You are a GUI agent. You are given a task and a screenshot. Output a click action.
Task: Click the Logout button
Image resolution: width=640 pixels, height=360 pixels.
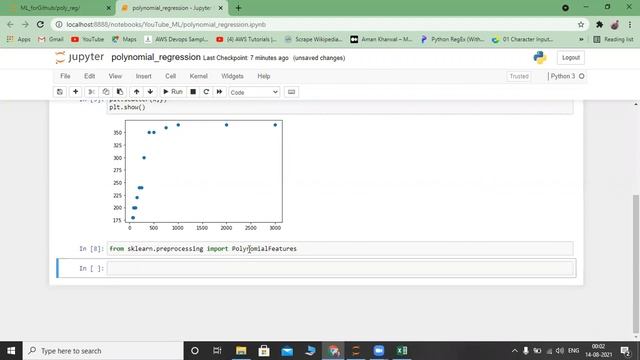[x=571, y=58]
